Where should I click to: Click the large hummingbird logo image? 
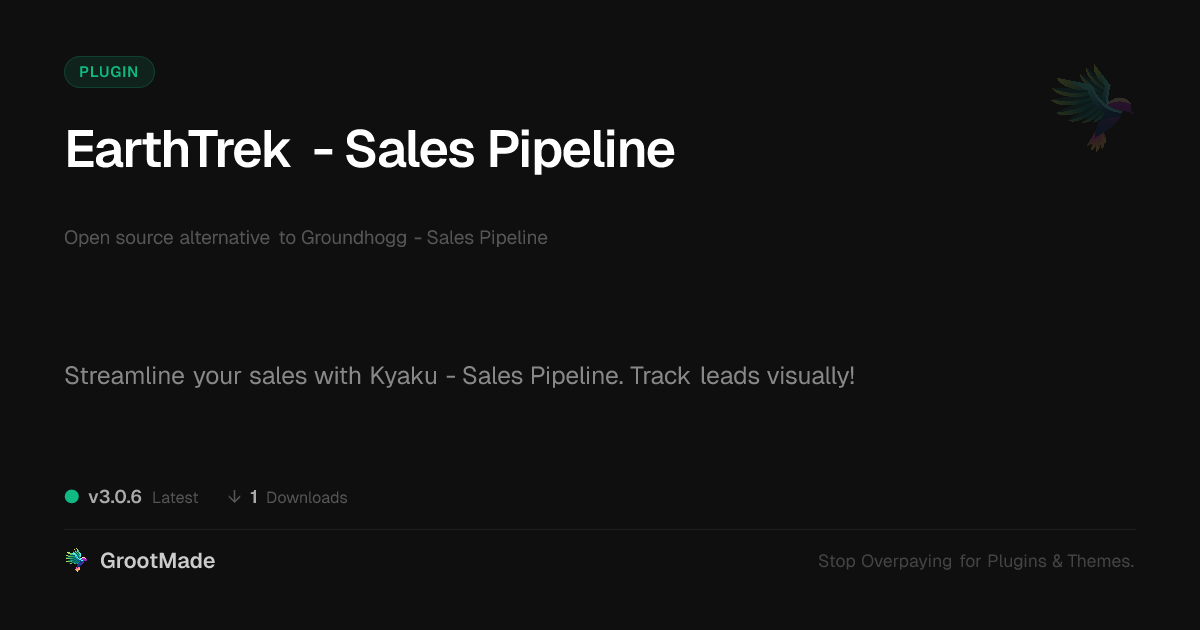tap(1092, 107)
